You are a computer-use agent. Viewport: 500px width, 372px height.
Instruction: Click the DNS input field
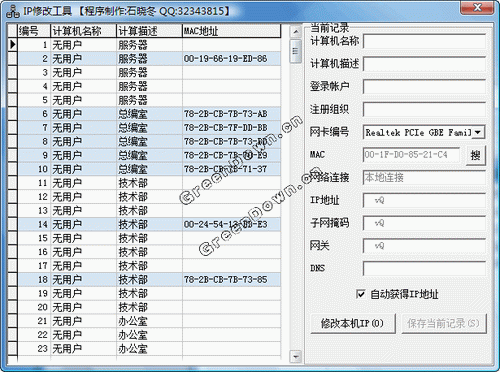424,268
